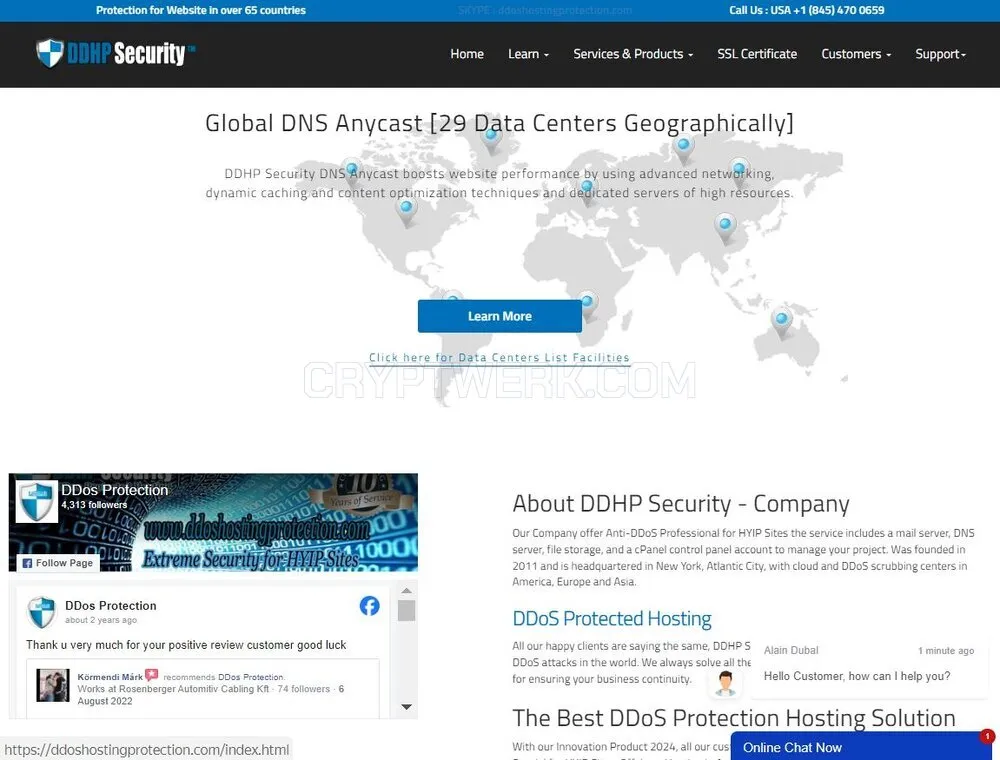Click the 'About DDHP Security - Company' heading

[680, 504]
